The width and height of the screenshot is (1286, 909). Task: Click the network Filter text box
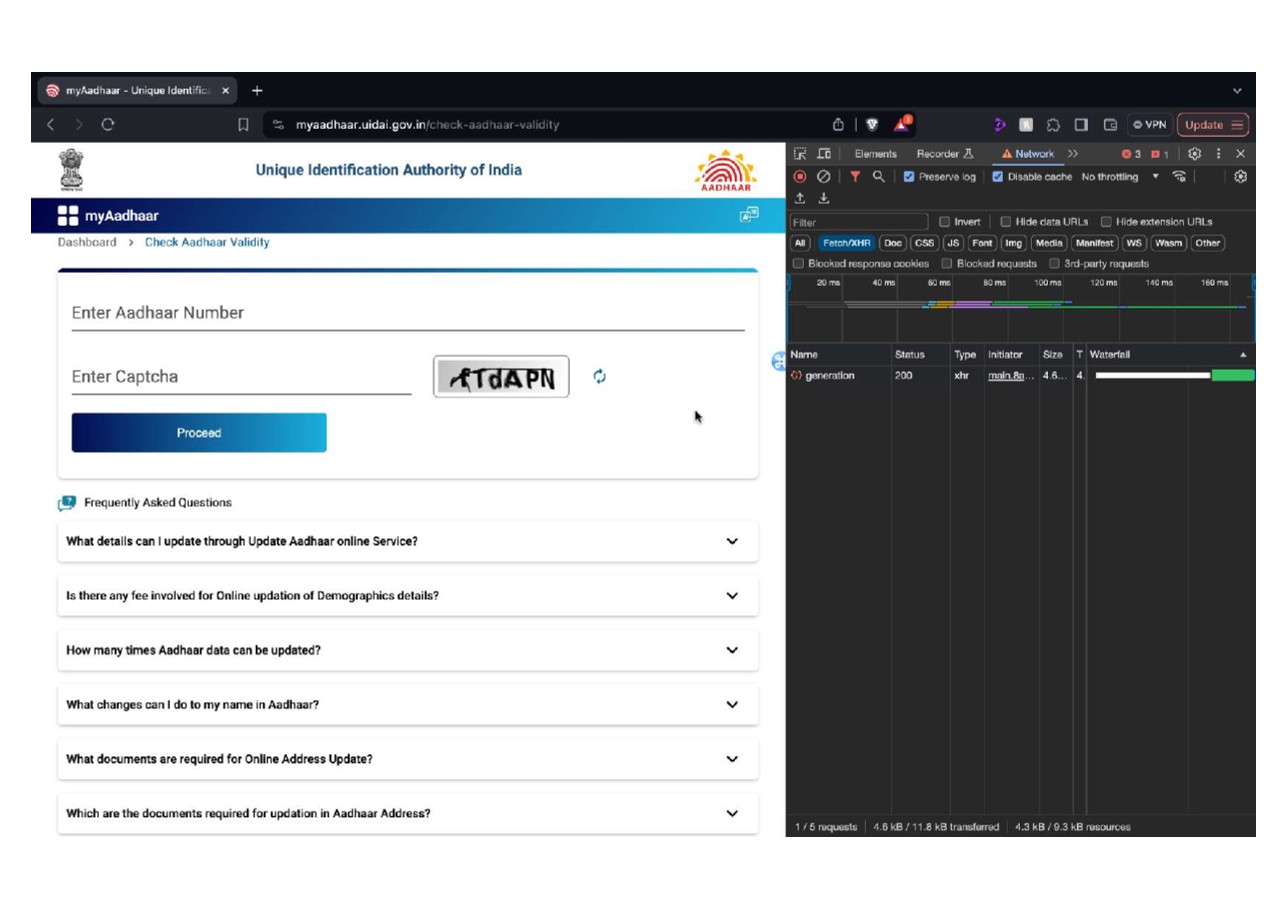[x=859, y=222]
